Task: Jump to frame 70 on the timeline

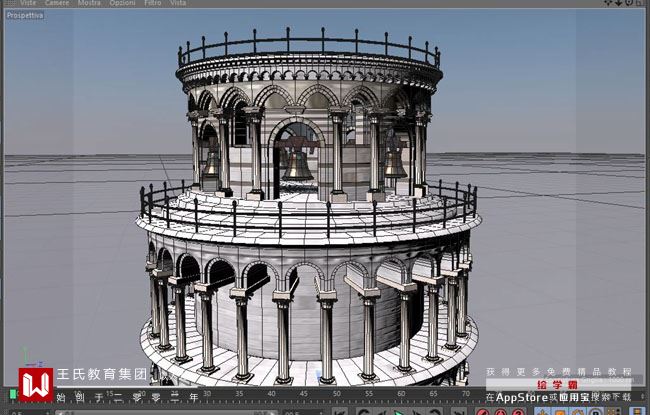Action: (x=466, y=393)
